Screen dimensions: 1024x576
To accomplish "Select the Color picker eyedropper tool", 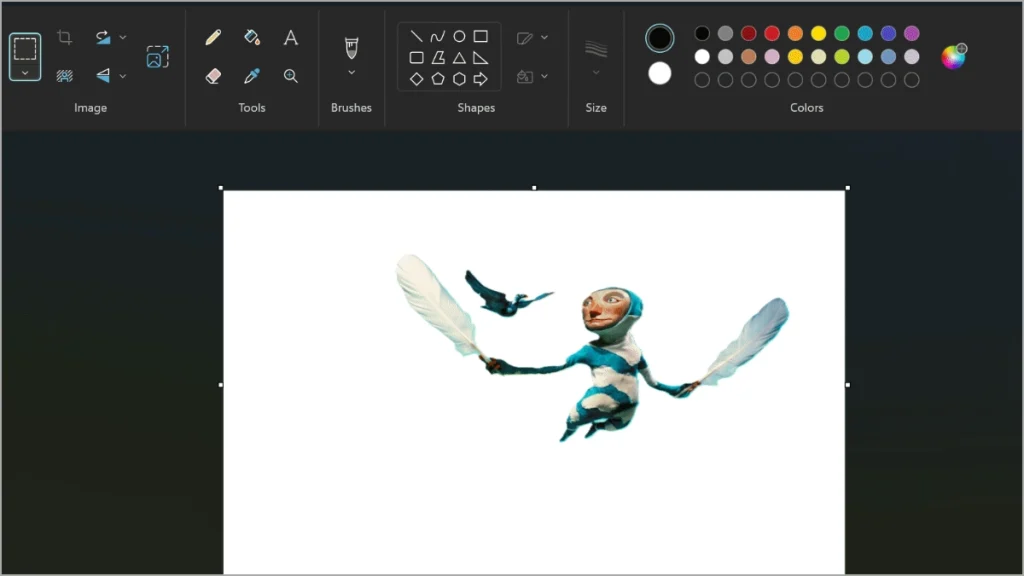I will pos(252,76).
